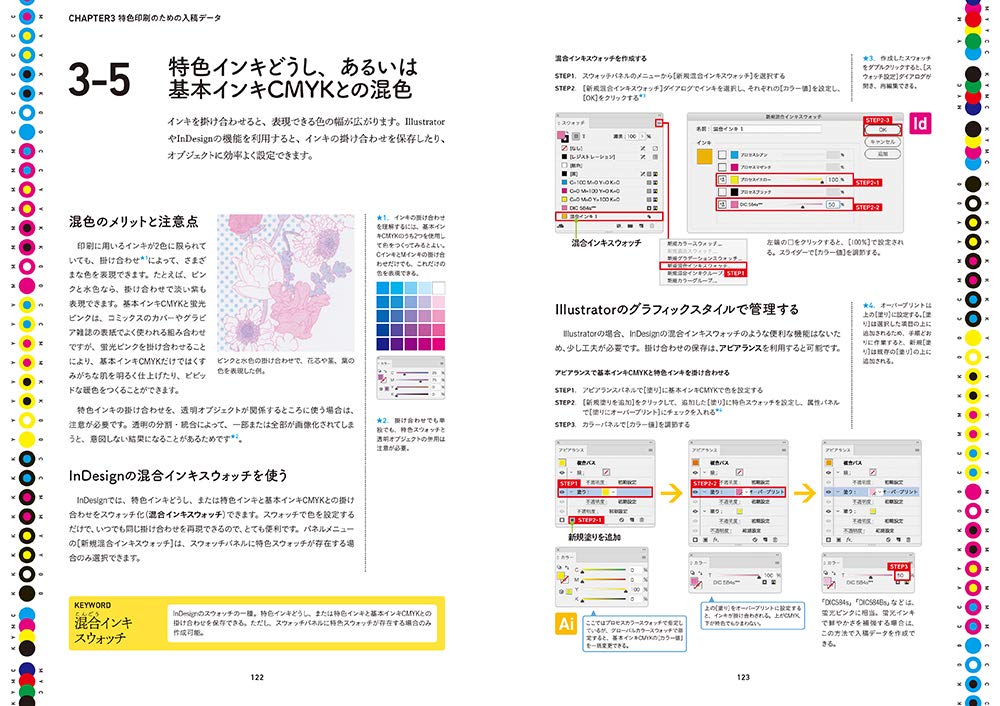Click オーバープリント link in the middle Appearance panel
This screenshot has height=706, width=1000.
(767, 492)
